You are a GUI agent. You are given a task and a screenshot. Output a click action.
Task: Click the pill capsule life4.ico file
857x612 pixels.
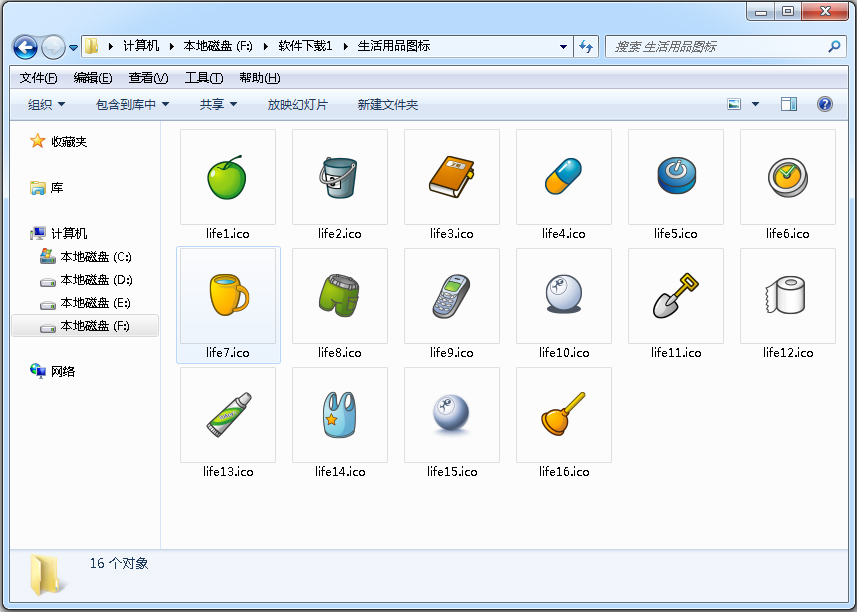tap(563, 178)
